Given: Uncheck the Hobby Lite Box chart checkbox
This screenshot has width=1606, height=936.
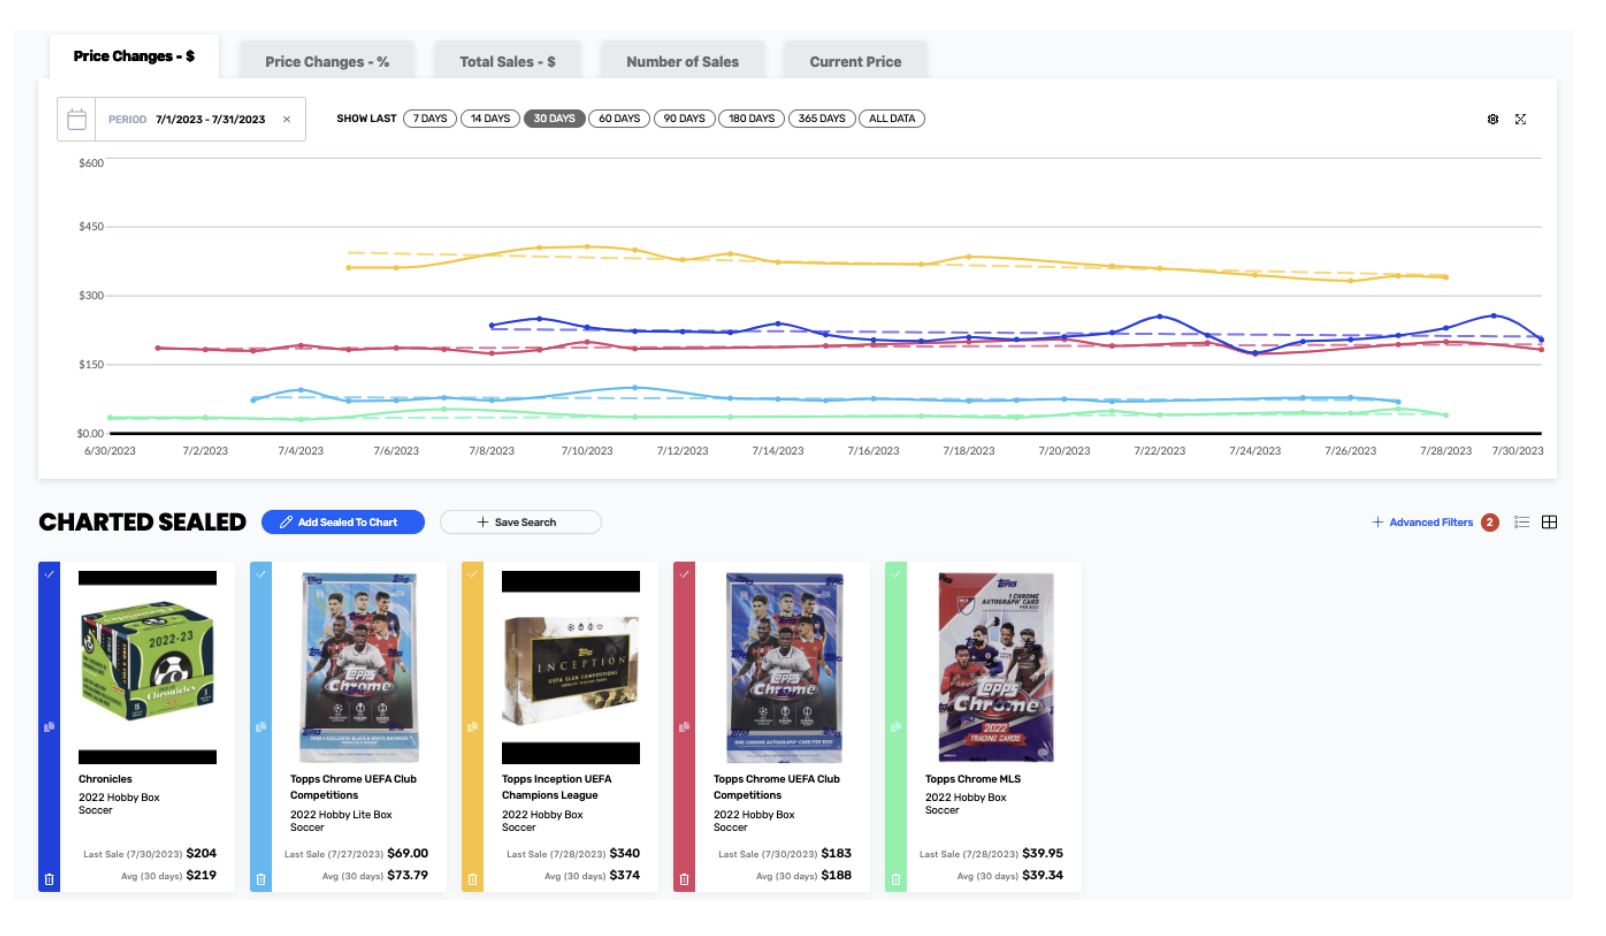Looking at the screenshot, I should coord(261,574).
